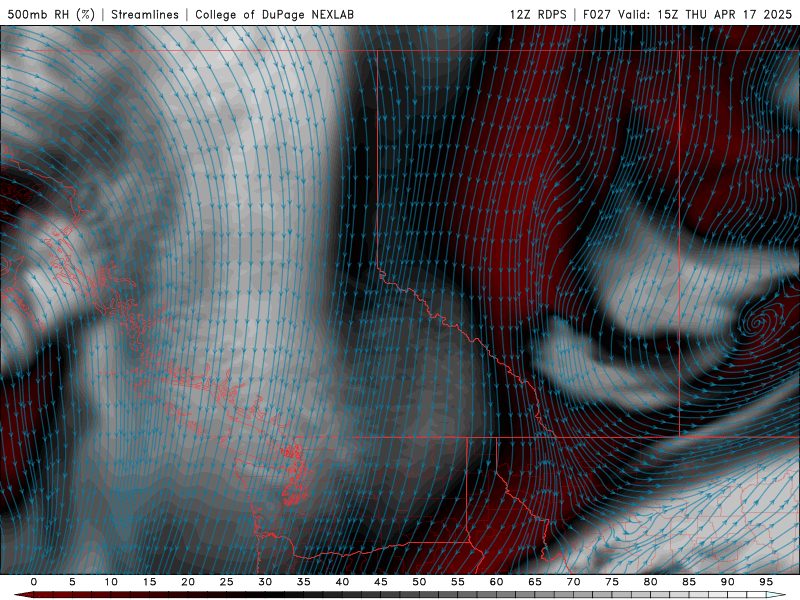
Task: Click the 60 label on the colorbar
Action: 496,582
